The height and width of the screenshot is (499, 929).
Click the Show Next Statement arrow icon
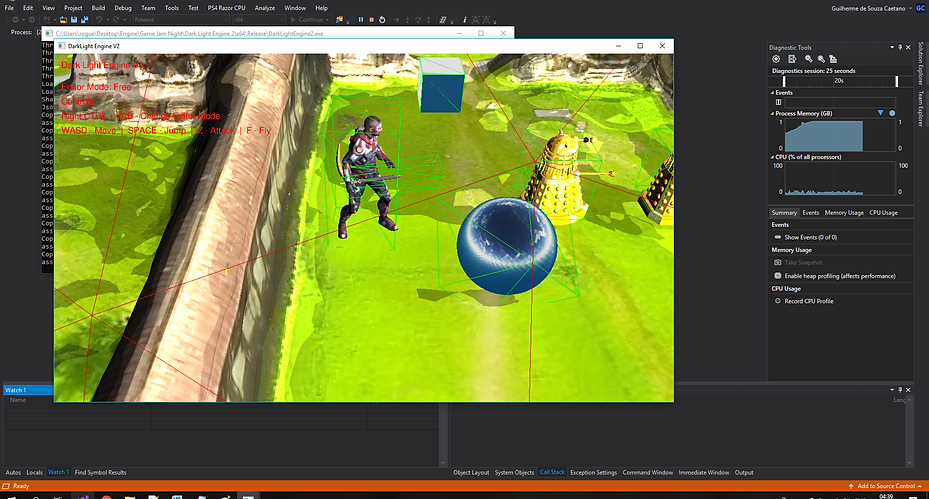(x=396, y=20)
